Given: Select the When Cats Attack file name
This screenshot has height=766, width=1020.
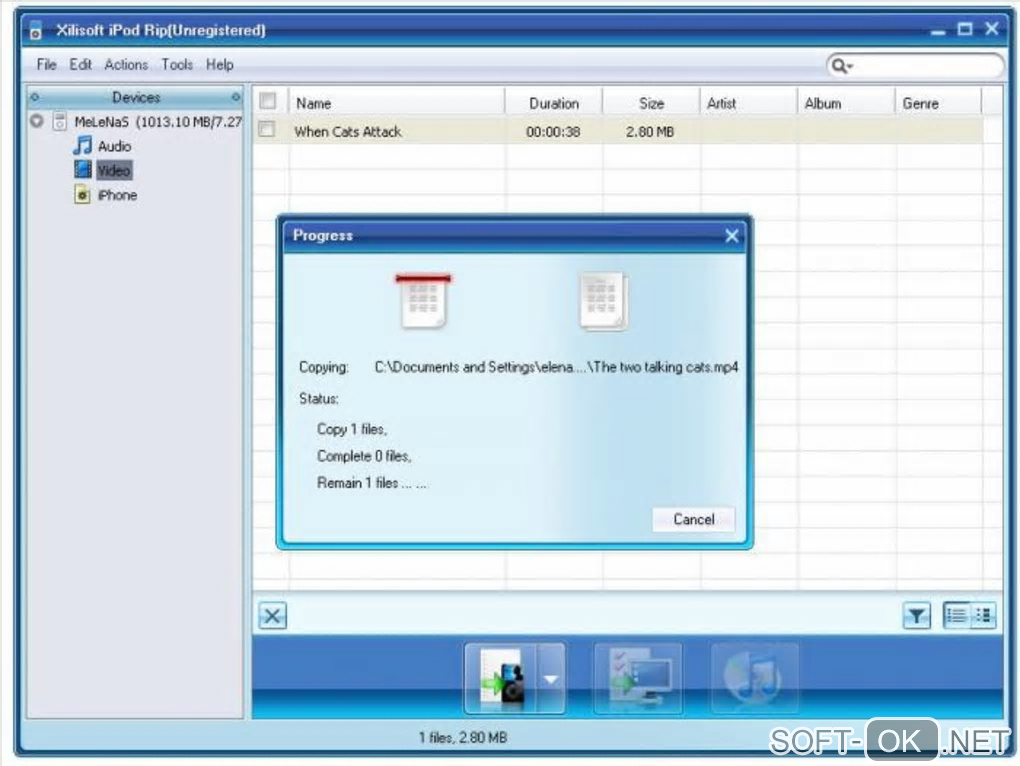Looking at the screenshot, I should tap(348, 131).
